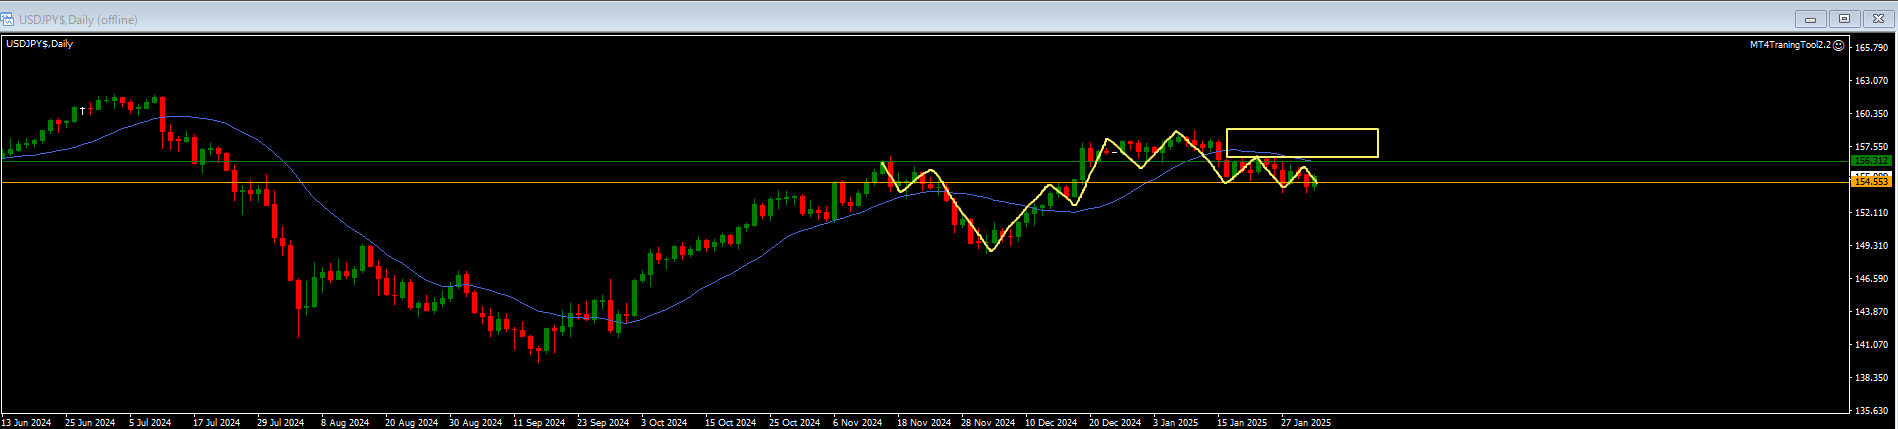Maximize the USDJPY chart window
1898x429 pixels.
click(1844, 19)
